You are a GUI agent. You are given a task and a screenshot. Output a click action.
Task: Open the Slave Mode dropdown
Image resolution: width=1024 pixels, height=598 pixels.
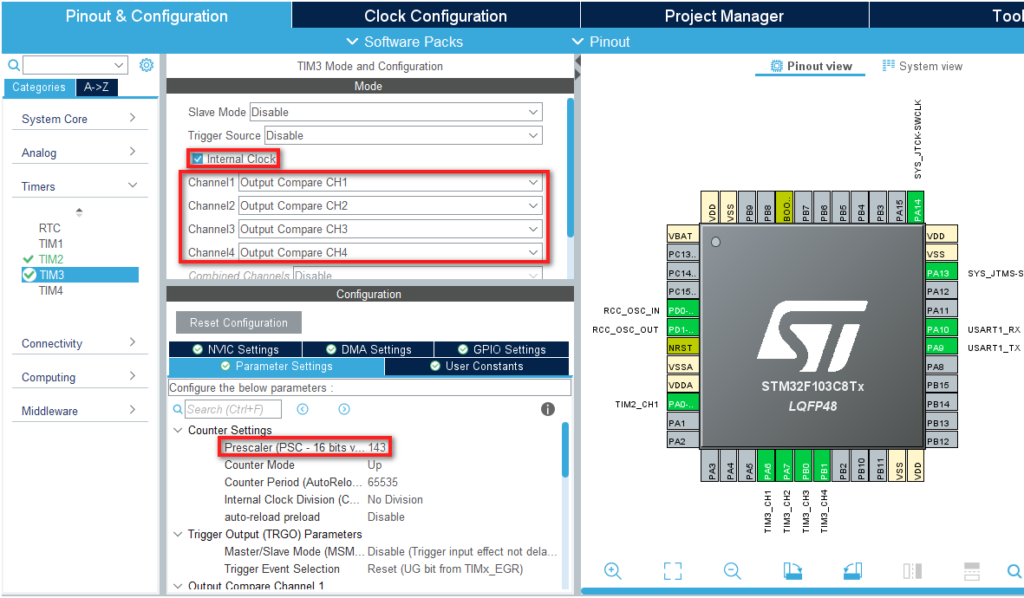tap(395, 112)
